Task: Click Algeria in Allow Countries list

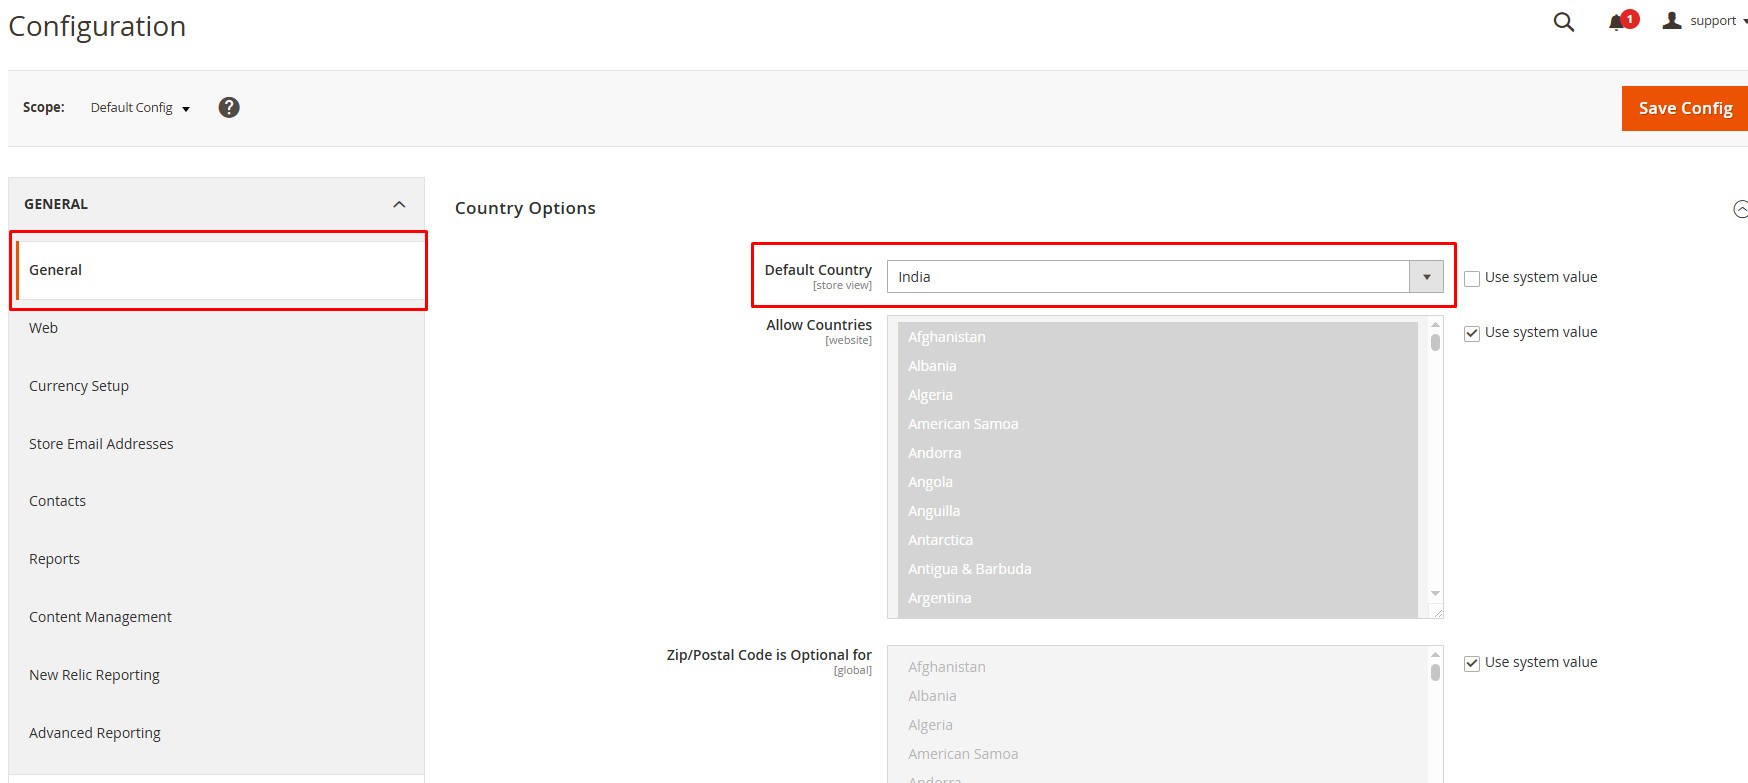Action: [1157, 395]
